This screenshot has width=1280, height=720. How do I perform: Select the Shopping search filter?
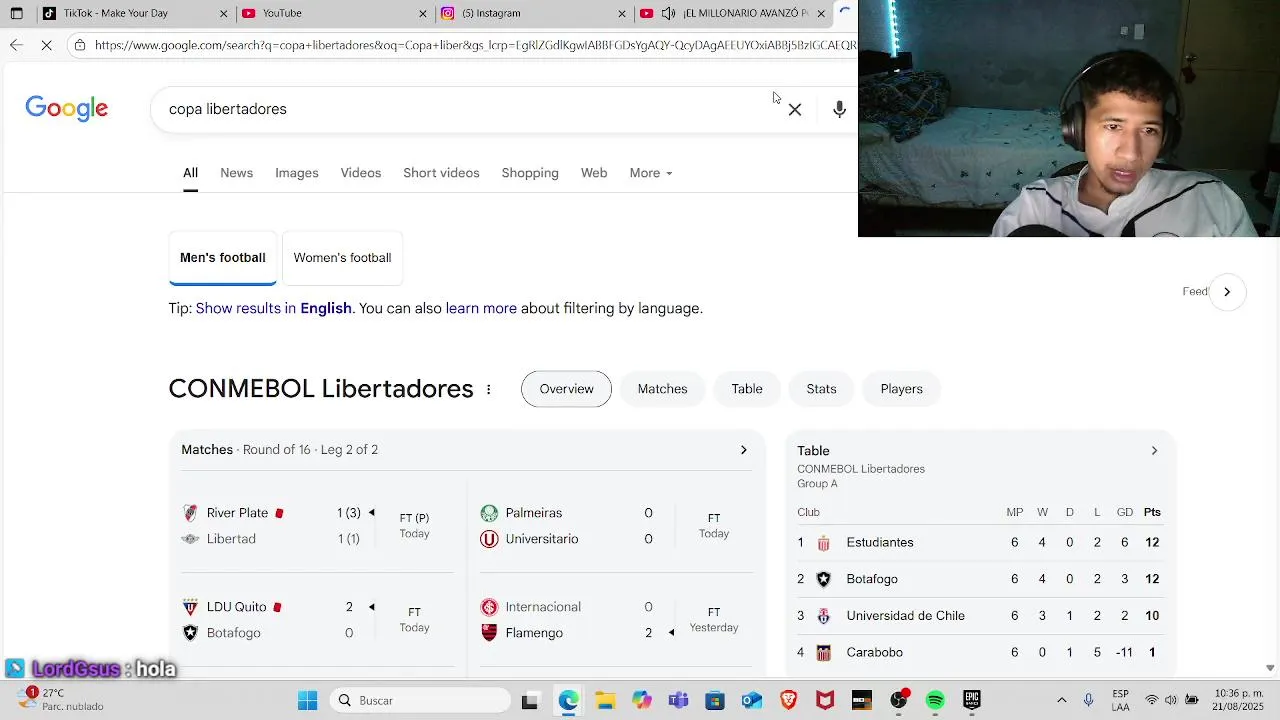tap(530, 173)
